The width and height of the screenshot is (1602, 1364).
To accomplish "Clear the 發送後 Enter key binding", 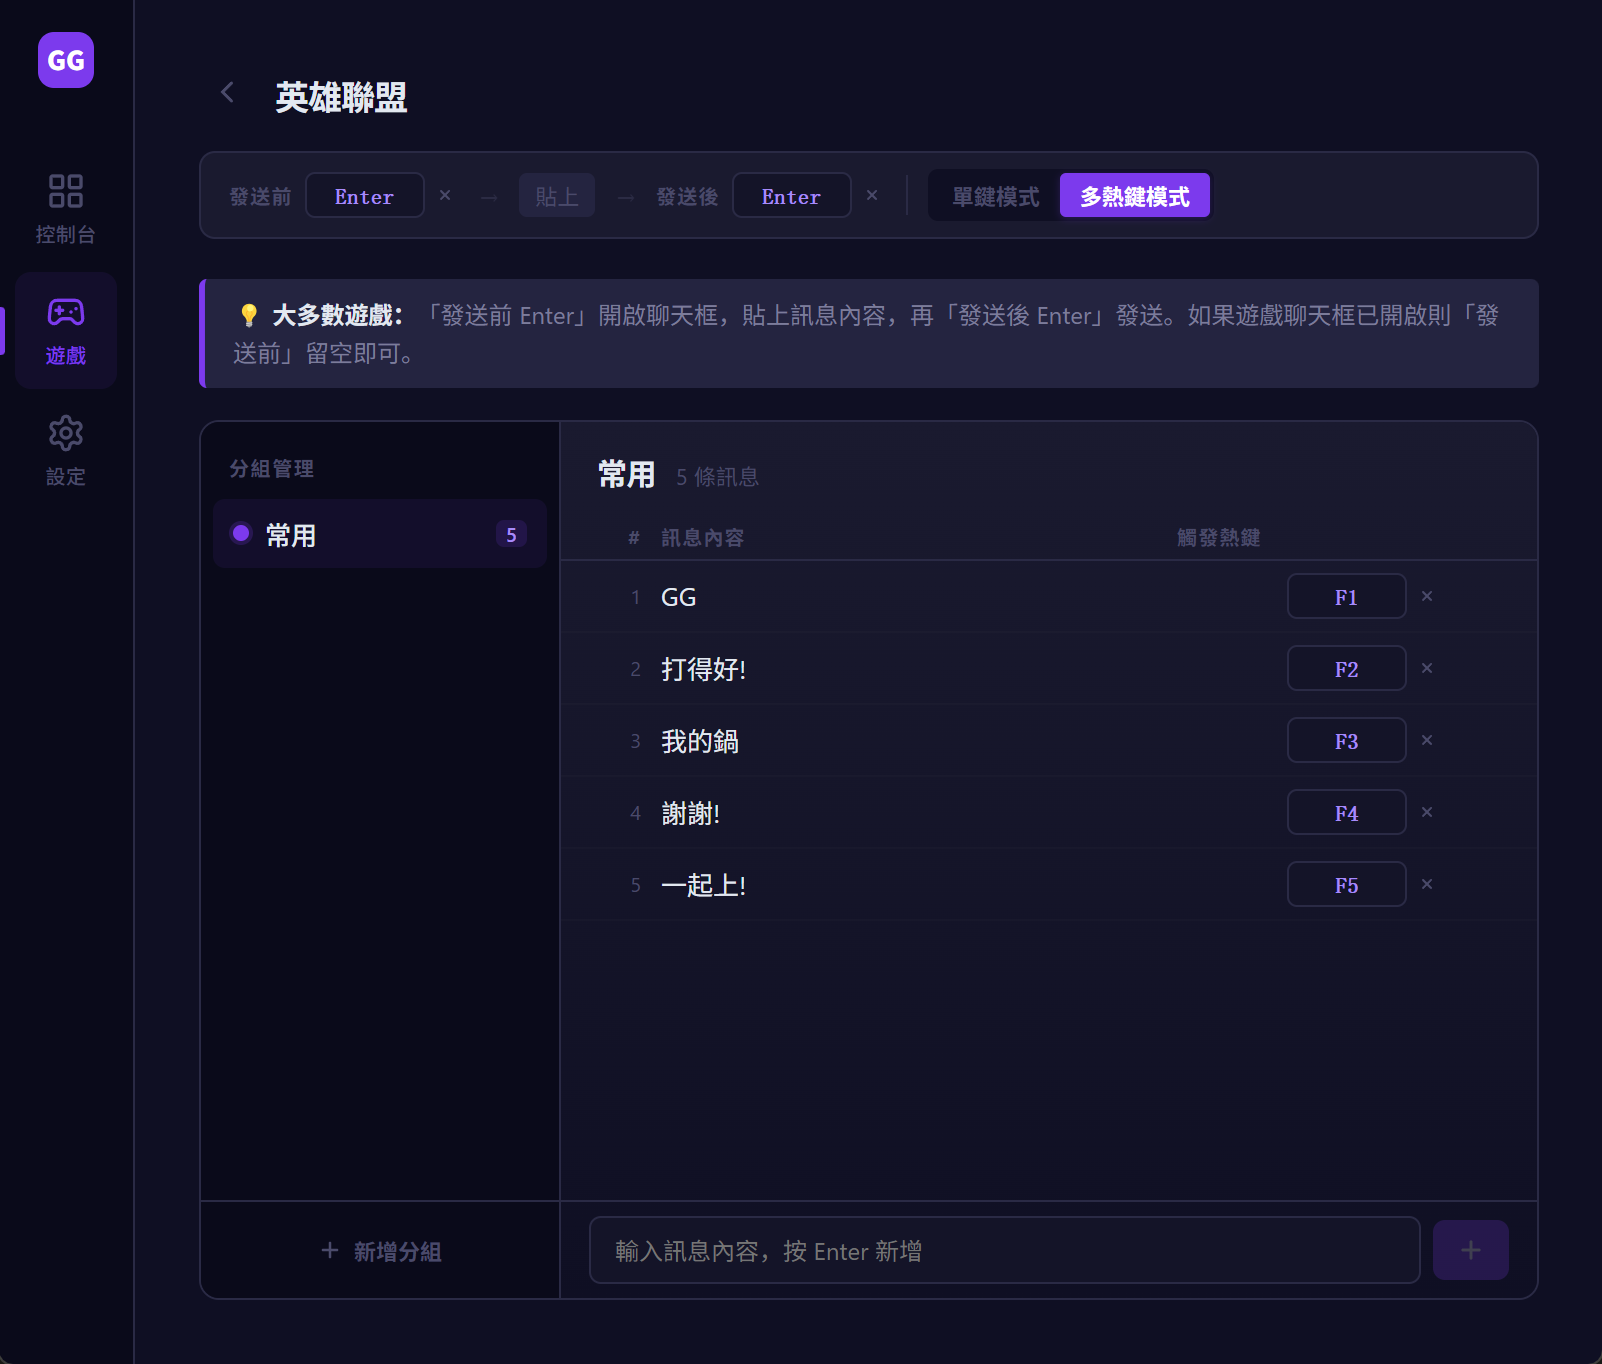I will coord(872,195).
